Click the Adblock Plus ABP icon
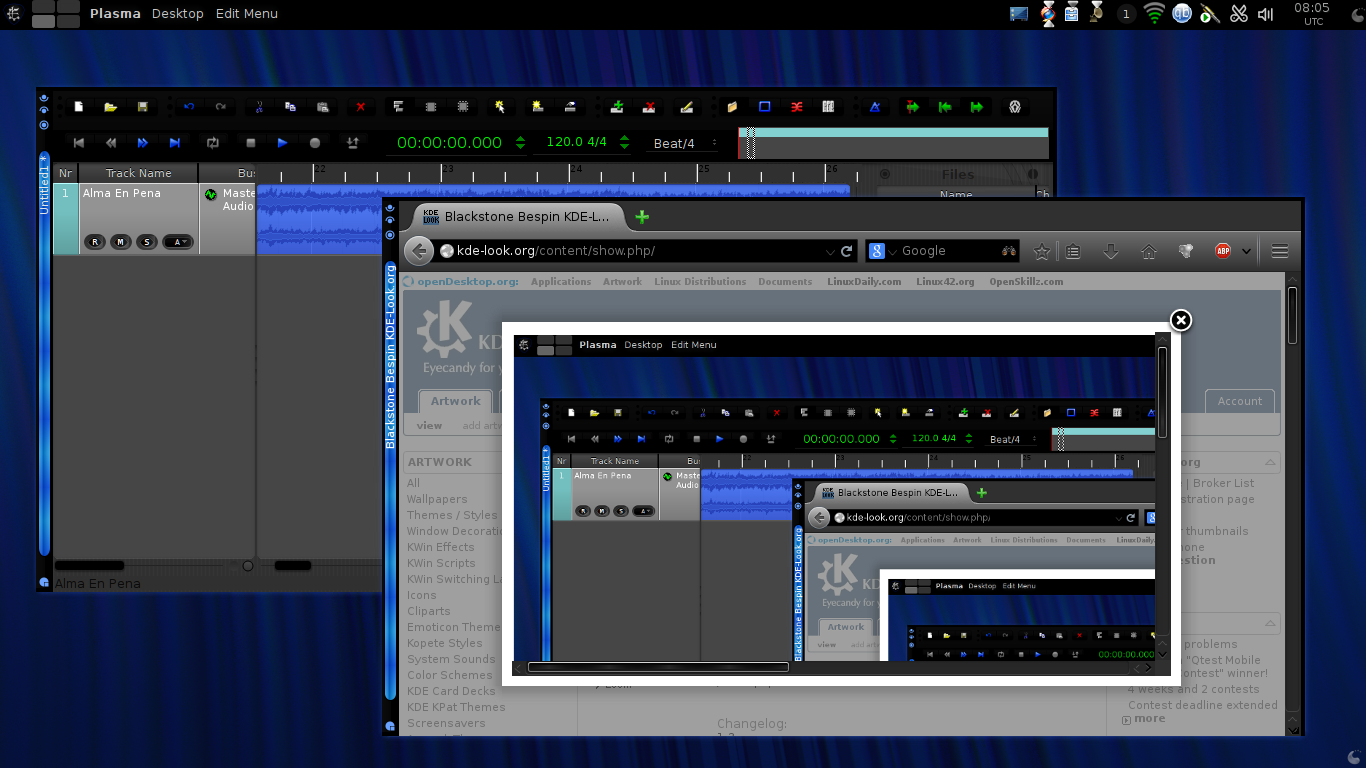This screenshot has height=768, width=1366. pyautogui.click(x=1222, y=251)
